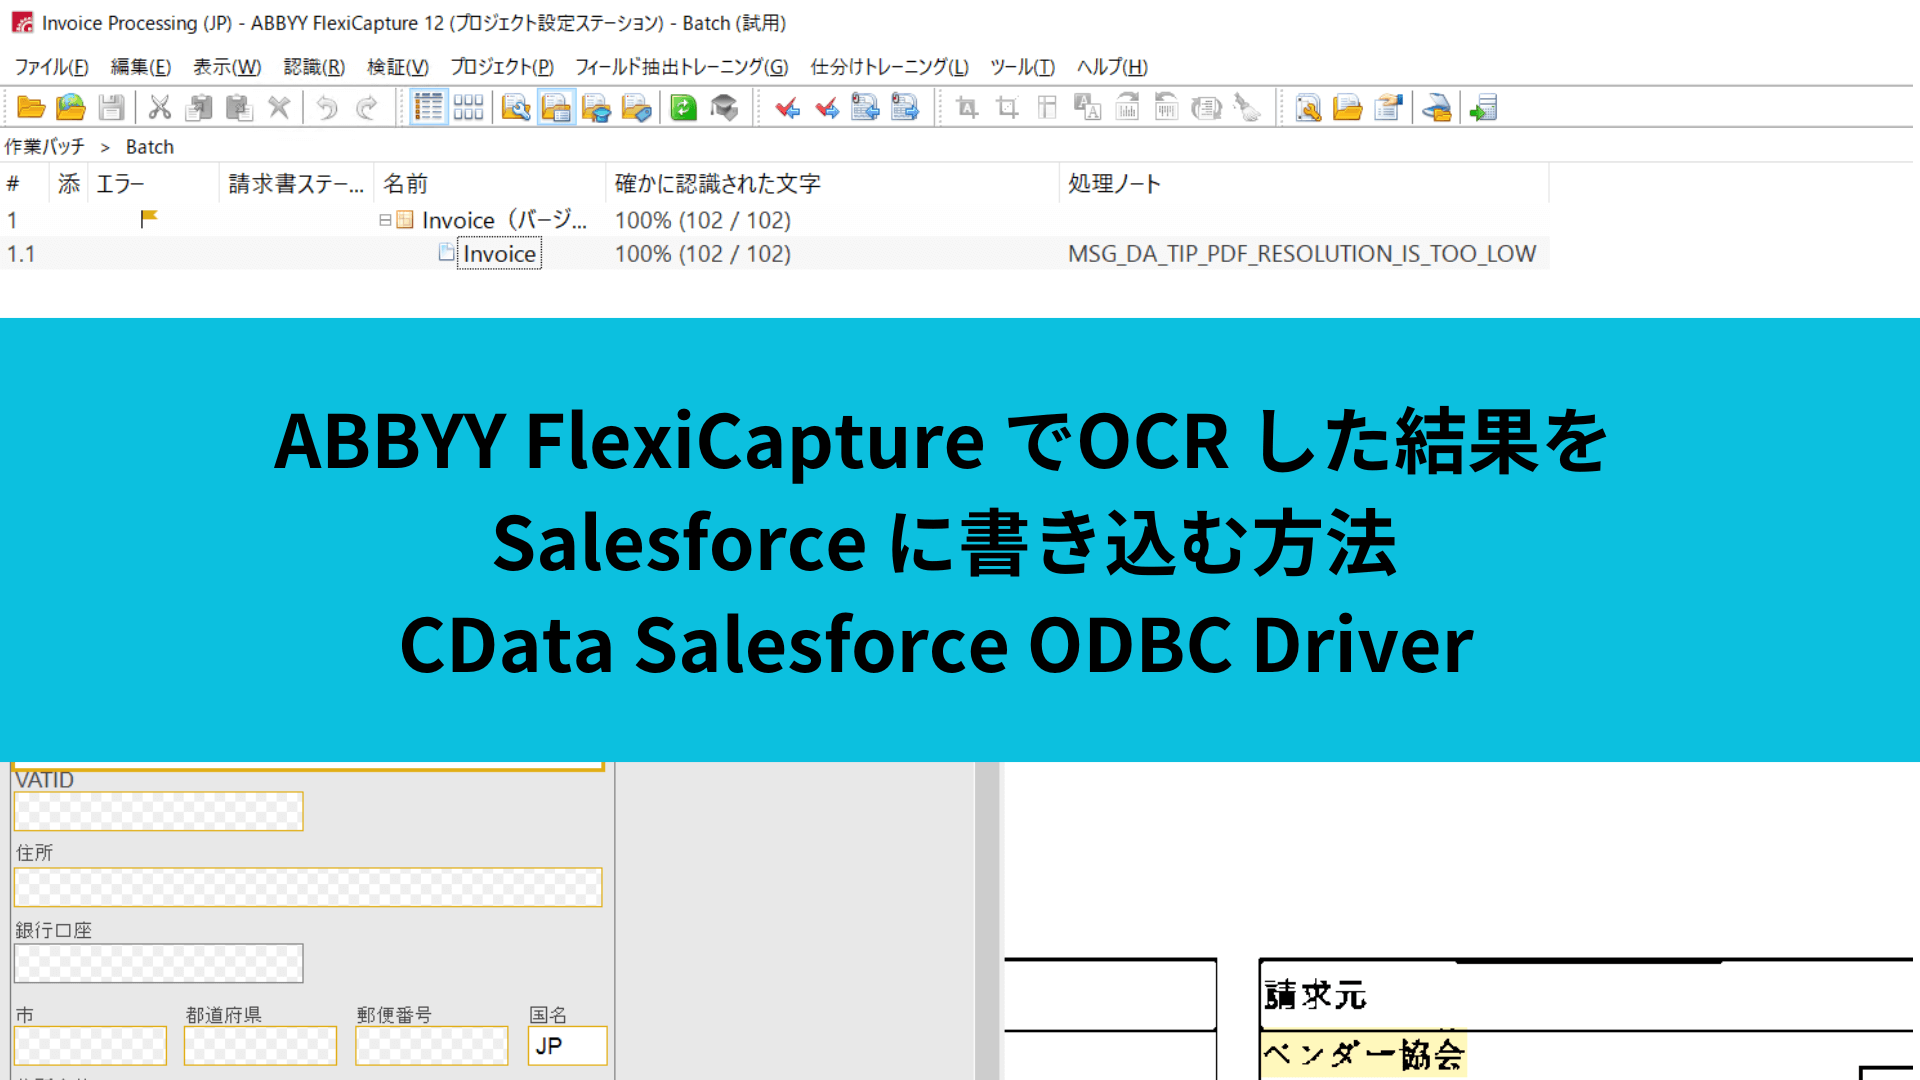1920x1080 pixels.
Task: Redo the last undone action
Action: click(x=366, y=107)
